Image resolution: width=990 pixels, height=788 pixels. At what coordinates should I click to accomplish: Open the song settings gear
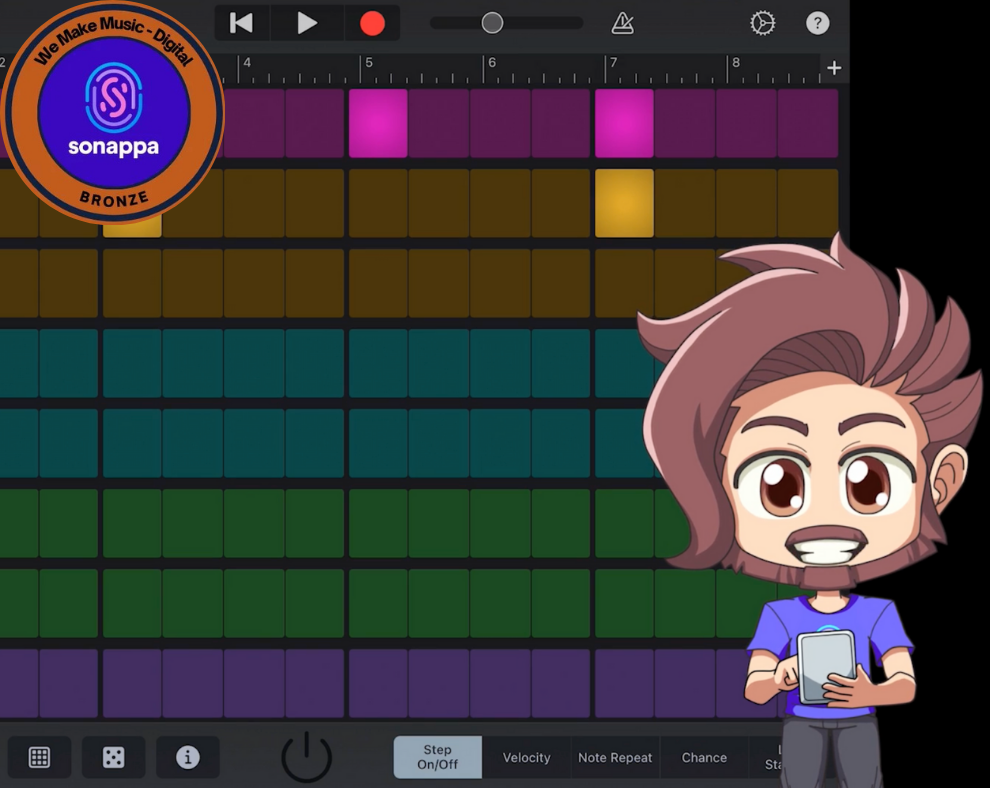[x=763, y=23]
